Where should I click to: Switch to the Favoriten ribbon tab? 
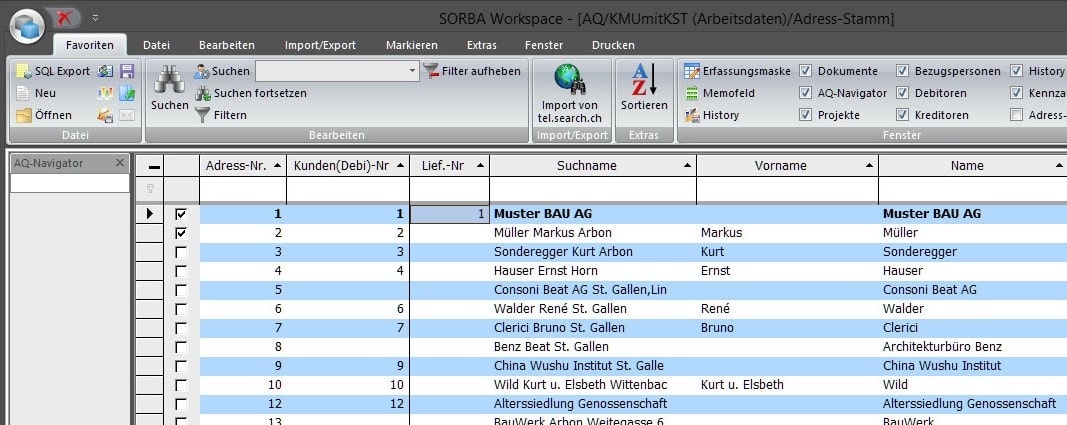tap(90, 46)
